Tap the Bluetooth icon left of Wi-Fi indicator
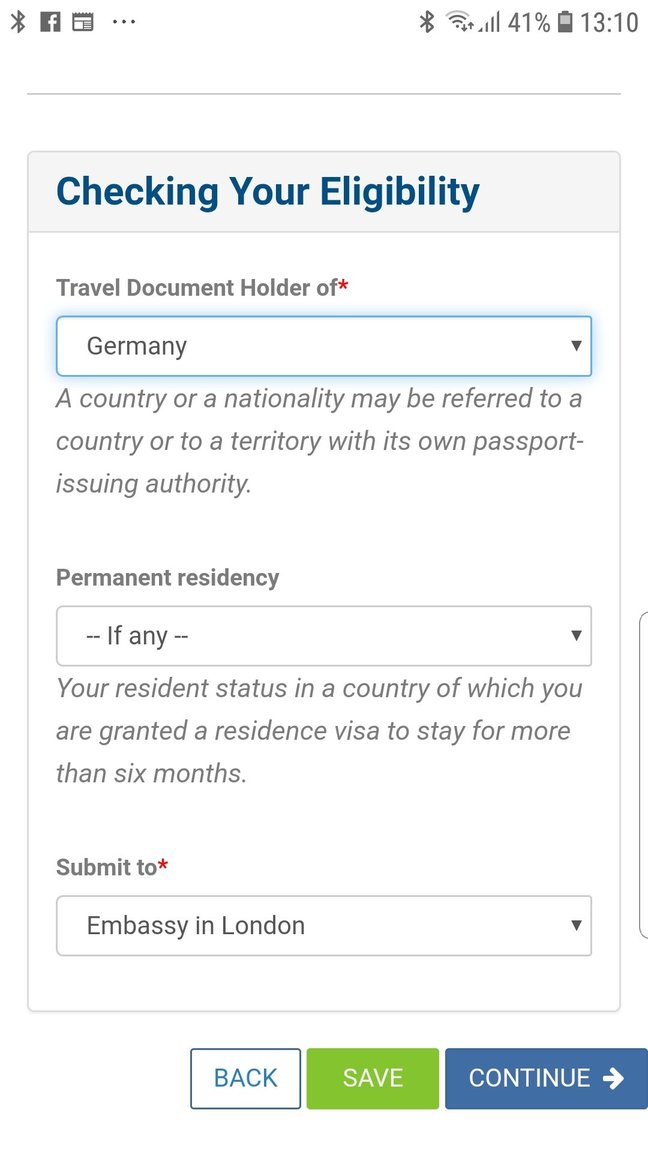This screenshot has height=1152, width=648. click(x=427, y=22)
